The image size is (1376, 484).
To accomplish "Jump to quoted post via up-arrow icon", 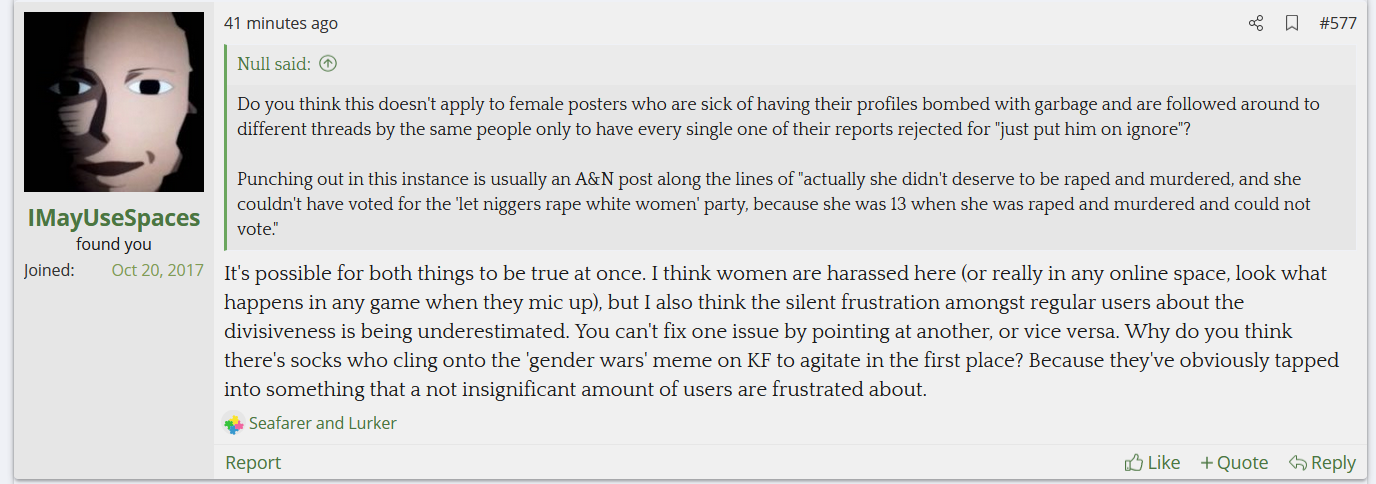I will pos(327,64).
